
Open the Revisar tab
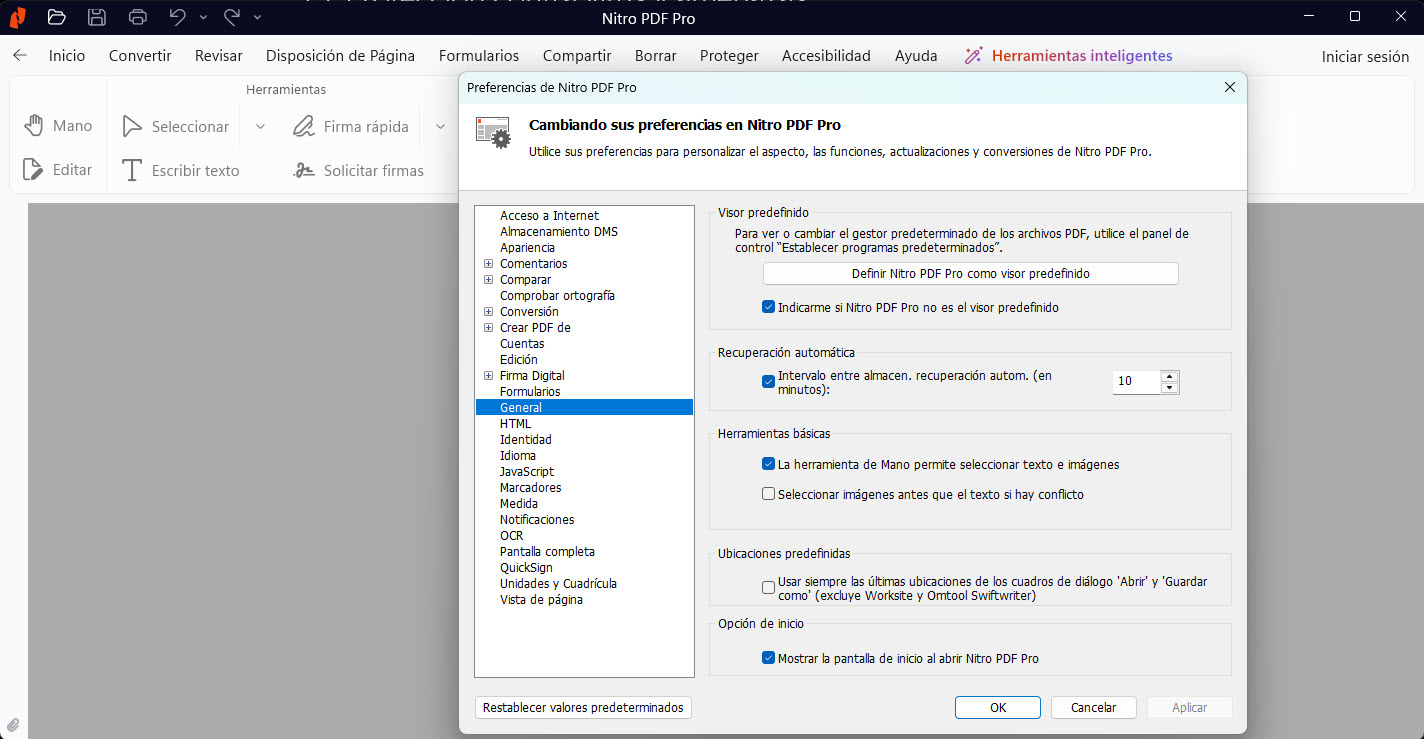tap(219, 56)
